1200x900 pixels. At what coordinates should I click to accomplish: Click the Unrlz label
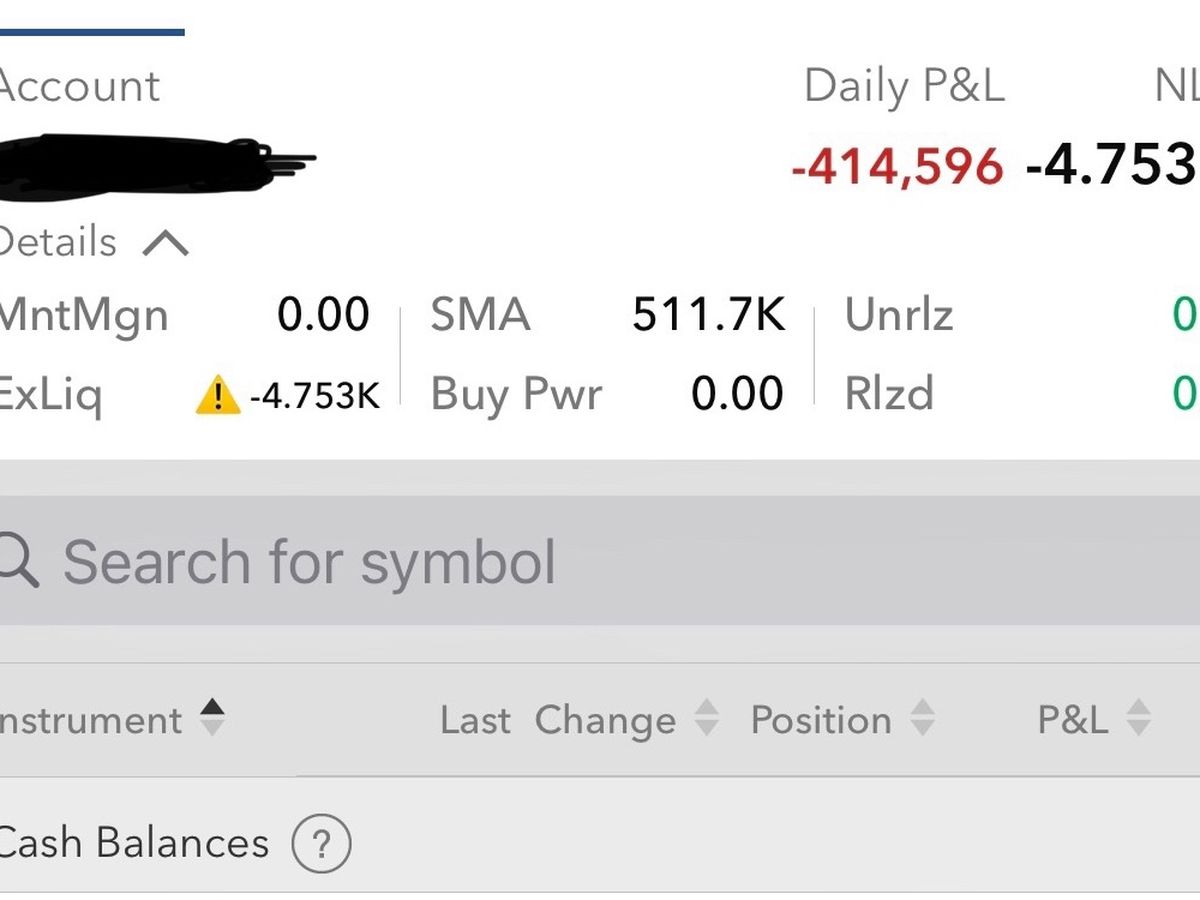coord(898,315)
